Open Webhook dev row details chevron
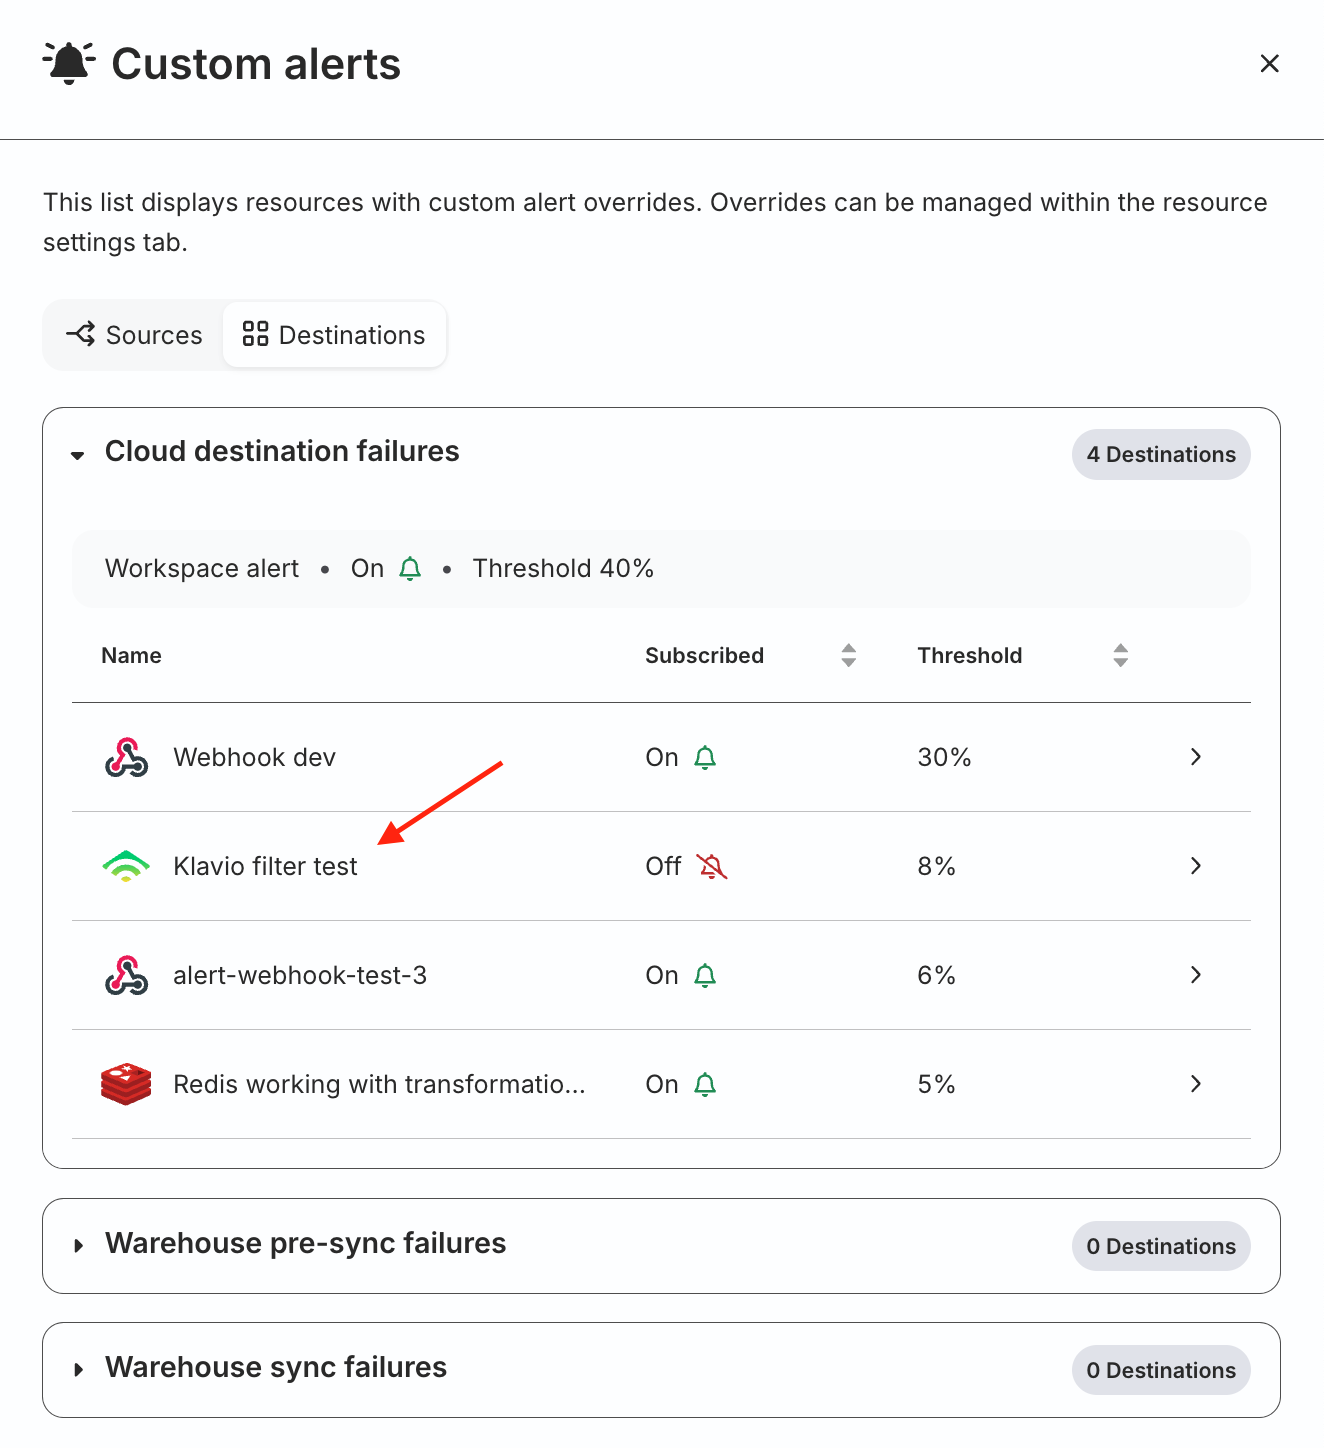The height and width of the screenshot is (1448, 1324). pos(1196,757)
